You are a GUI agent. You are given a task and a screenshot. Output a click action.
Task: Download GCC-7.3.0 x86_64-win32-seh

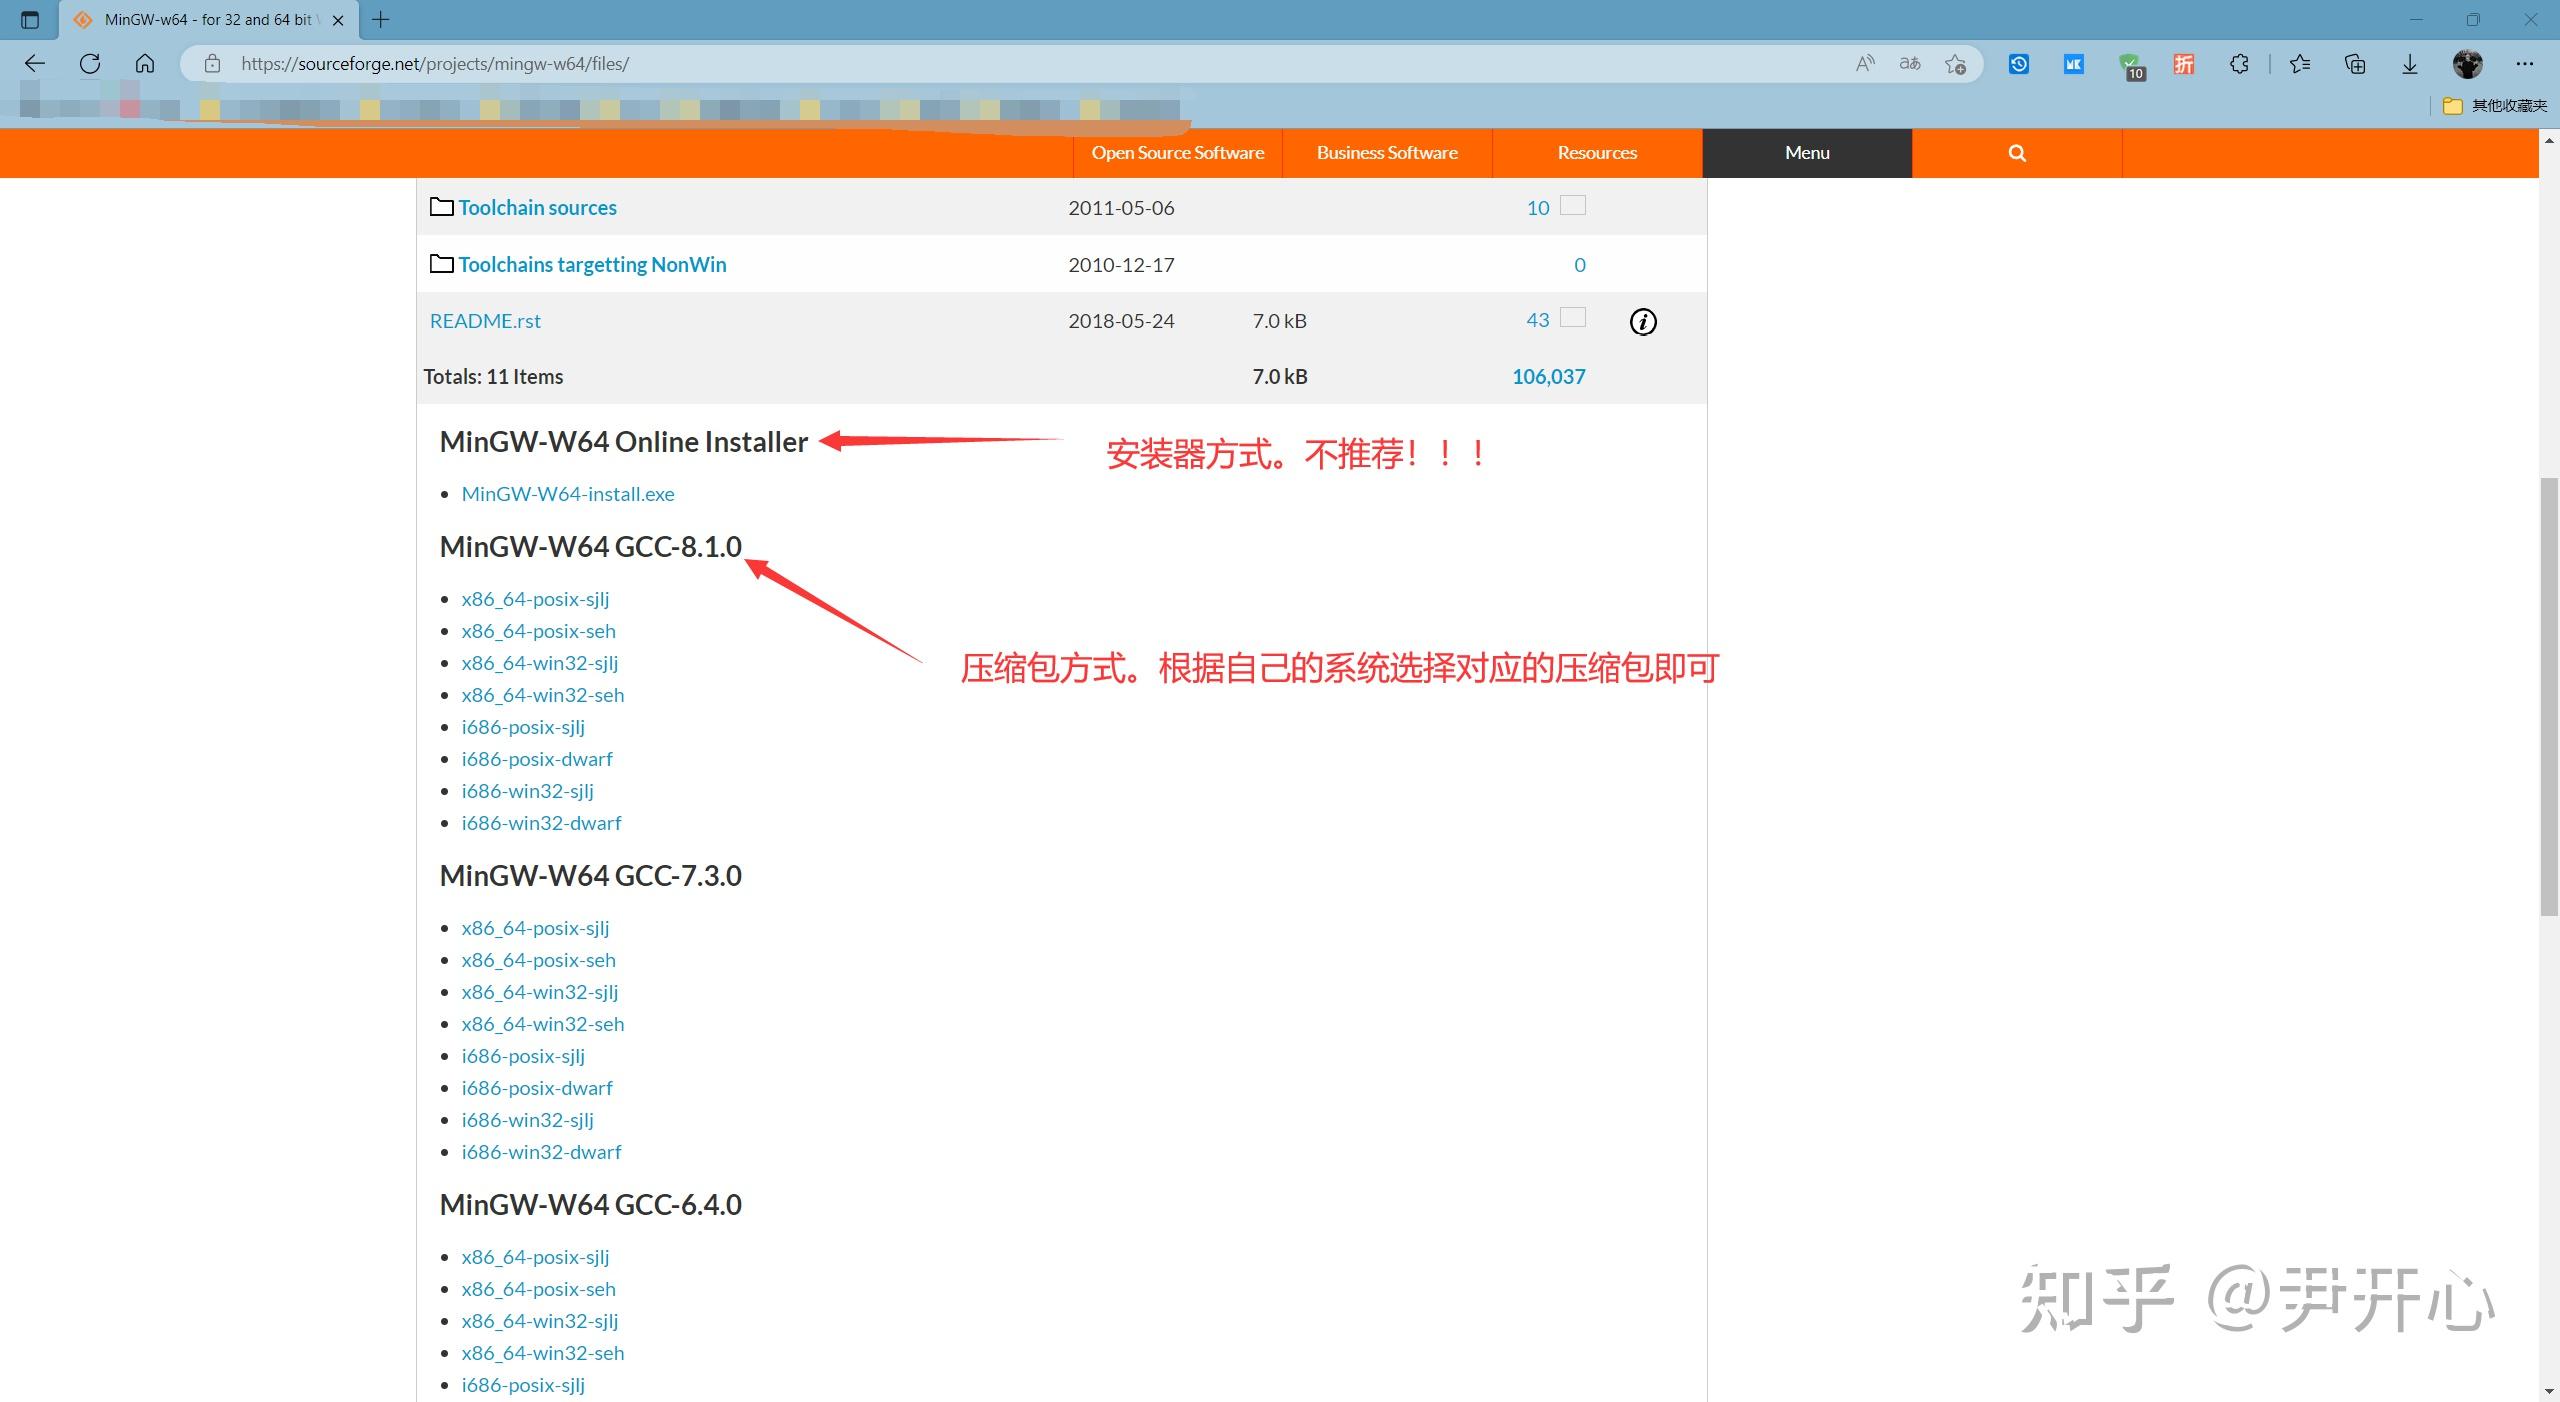pyautogui.click(x=543, y=1024)
